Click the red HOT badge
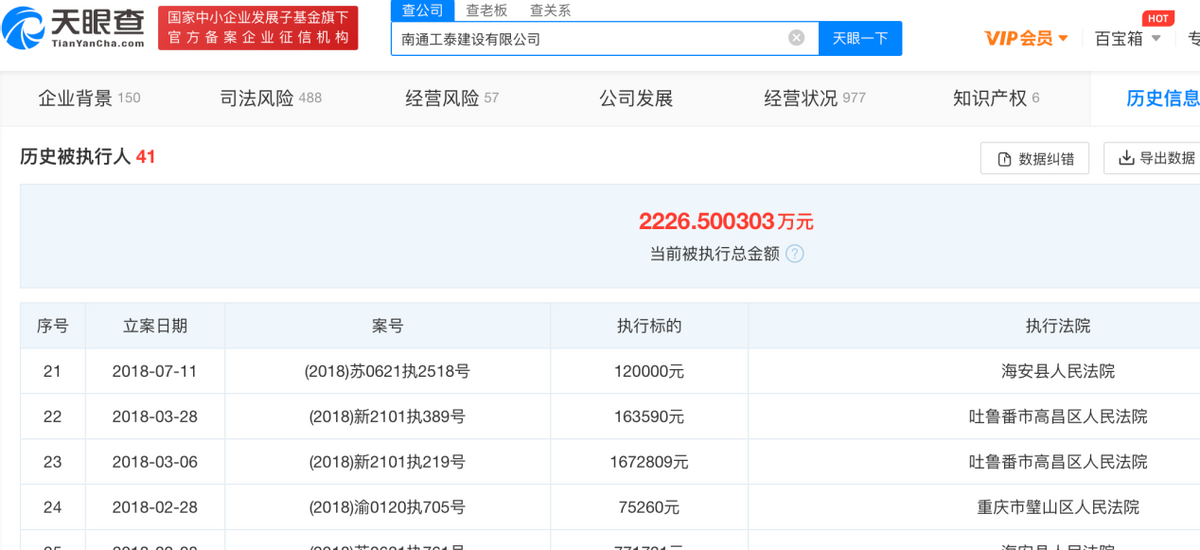 [1158, 19]
